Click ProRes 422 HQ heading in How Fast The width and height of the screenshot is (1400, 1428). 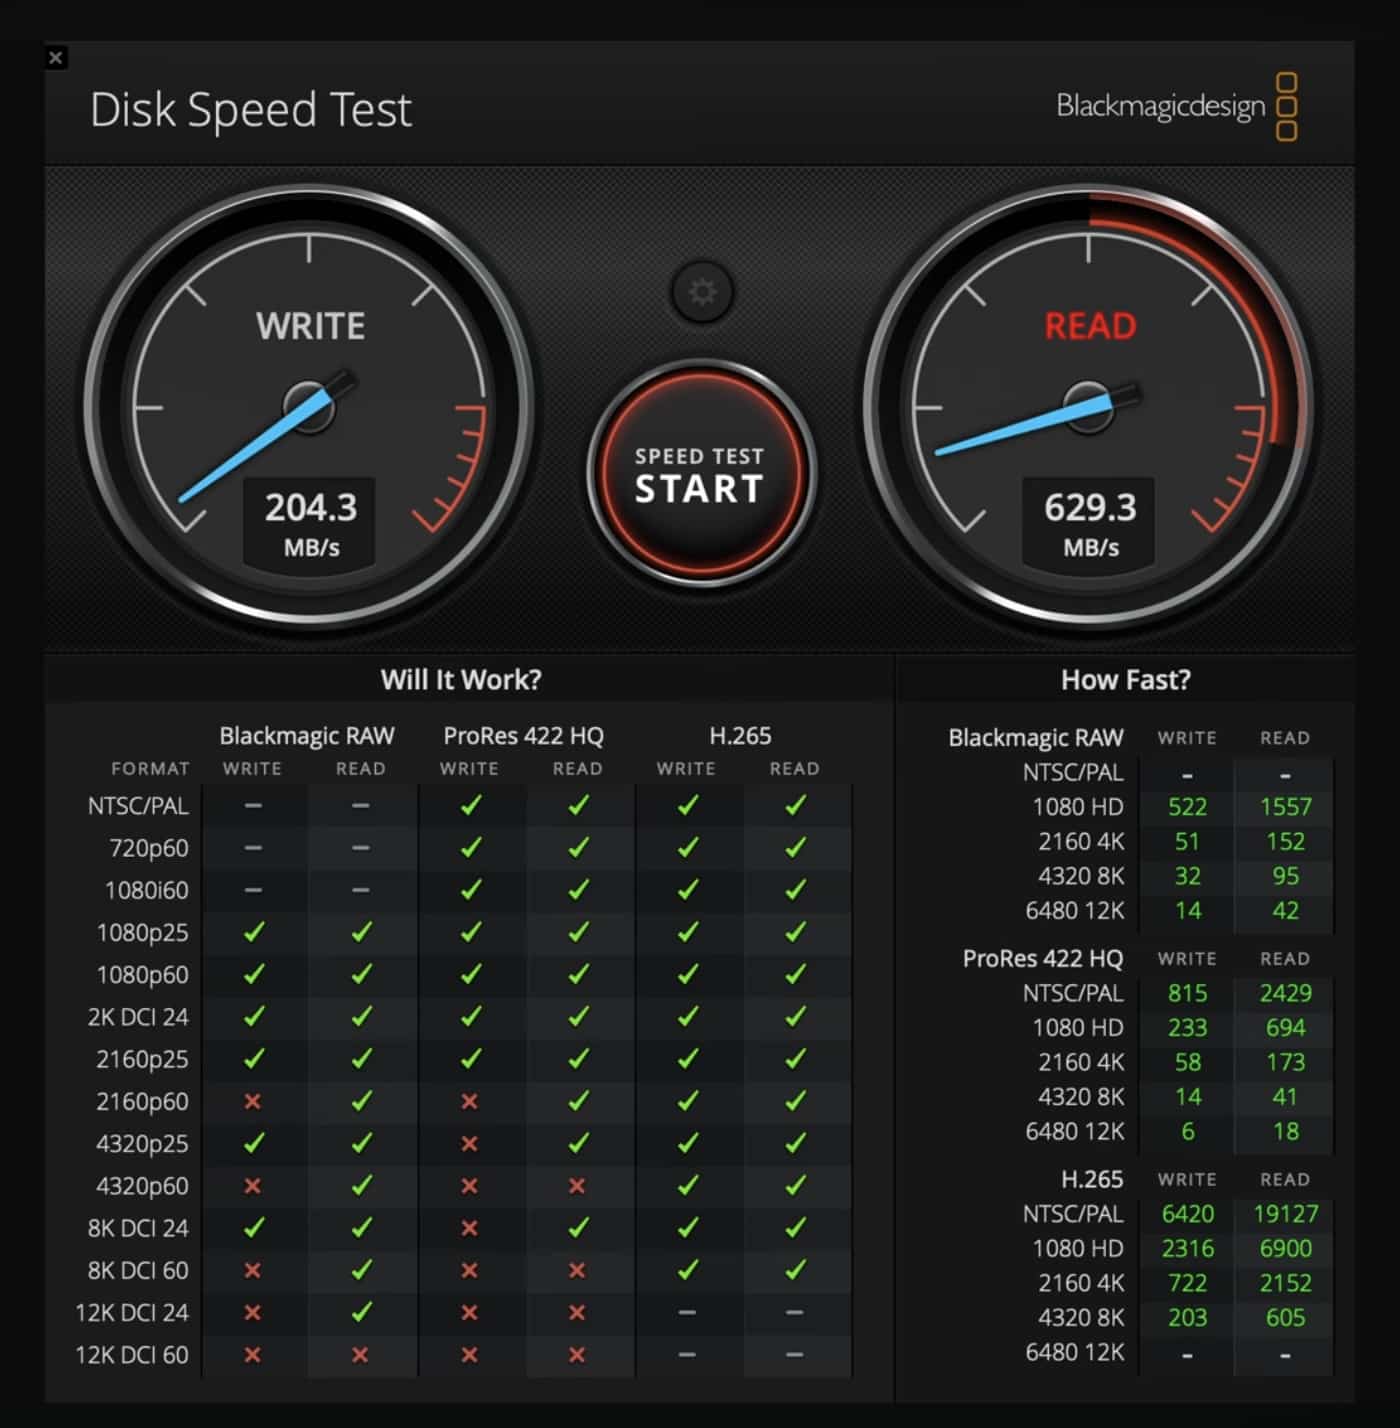[1043, 959]
